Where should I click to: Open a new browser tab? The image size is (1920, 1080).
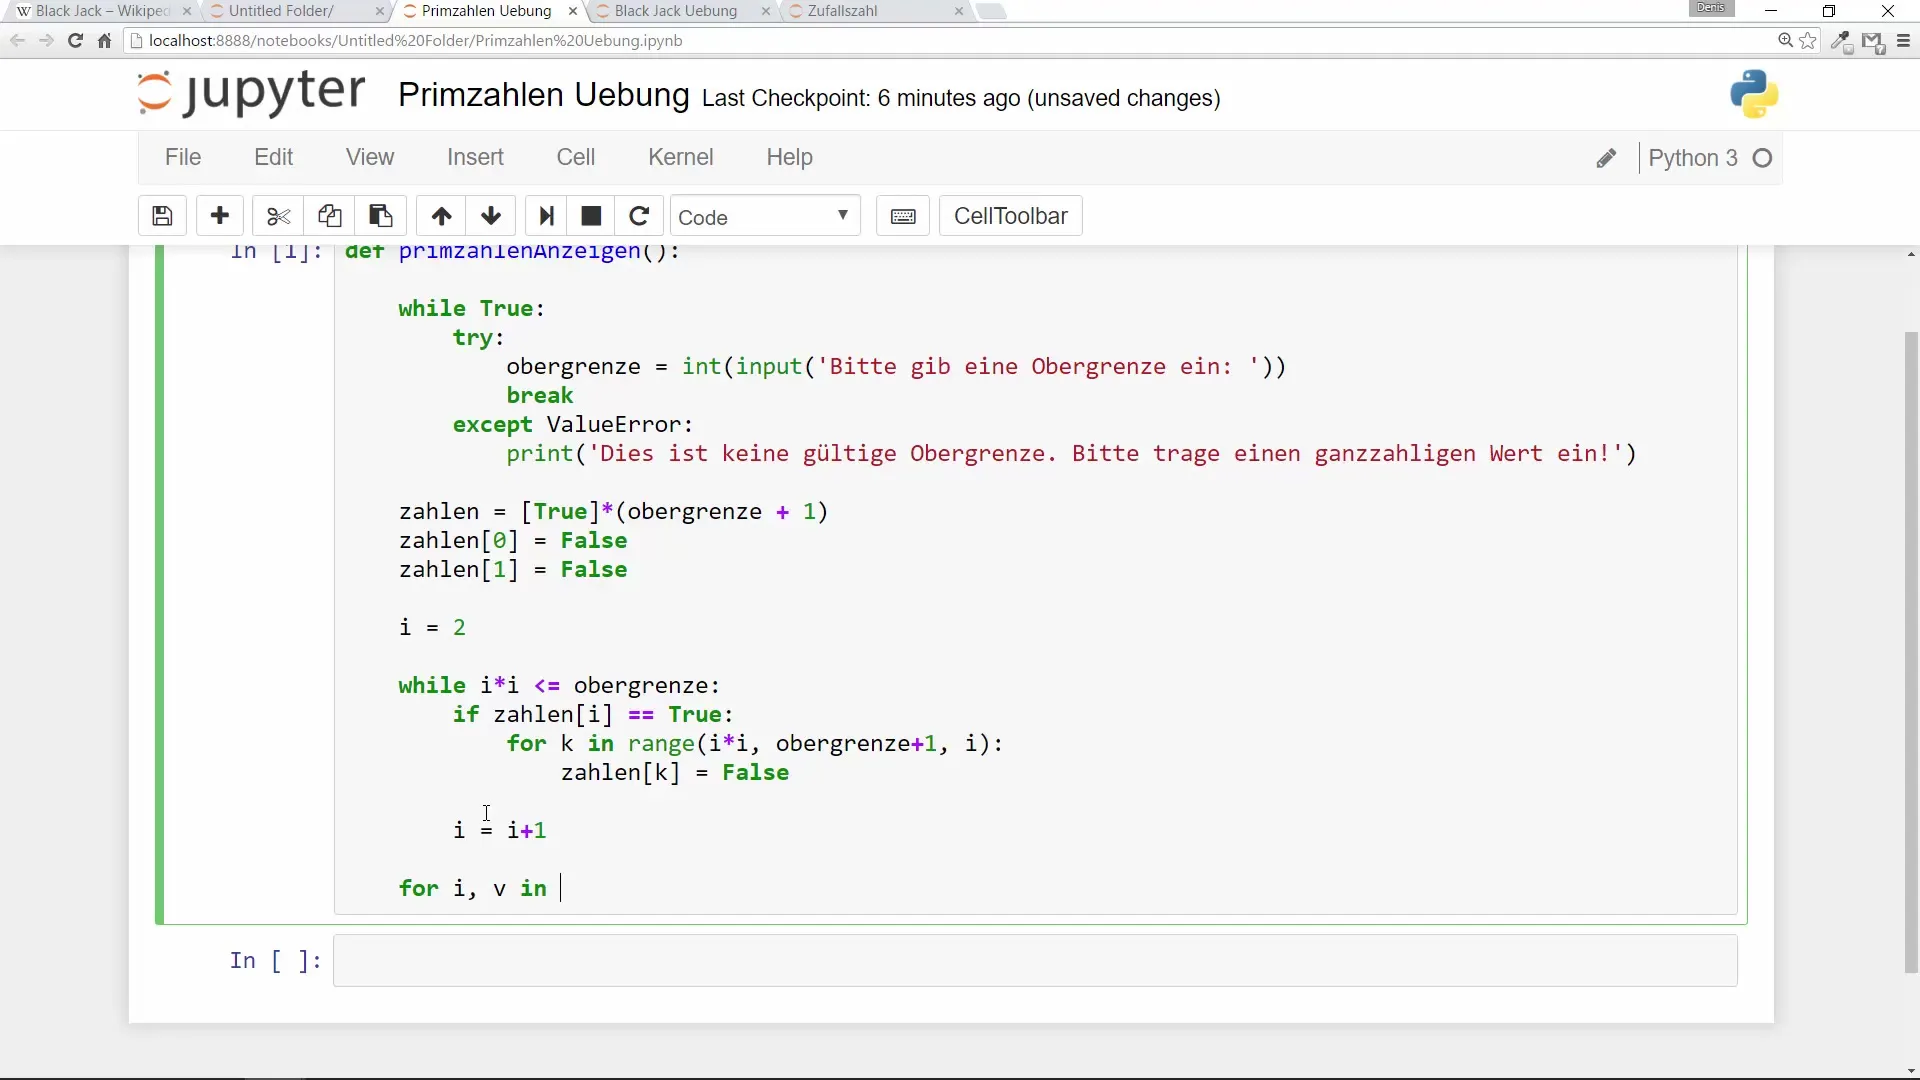991,11
